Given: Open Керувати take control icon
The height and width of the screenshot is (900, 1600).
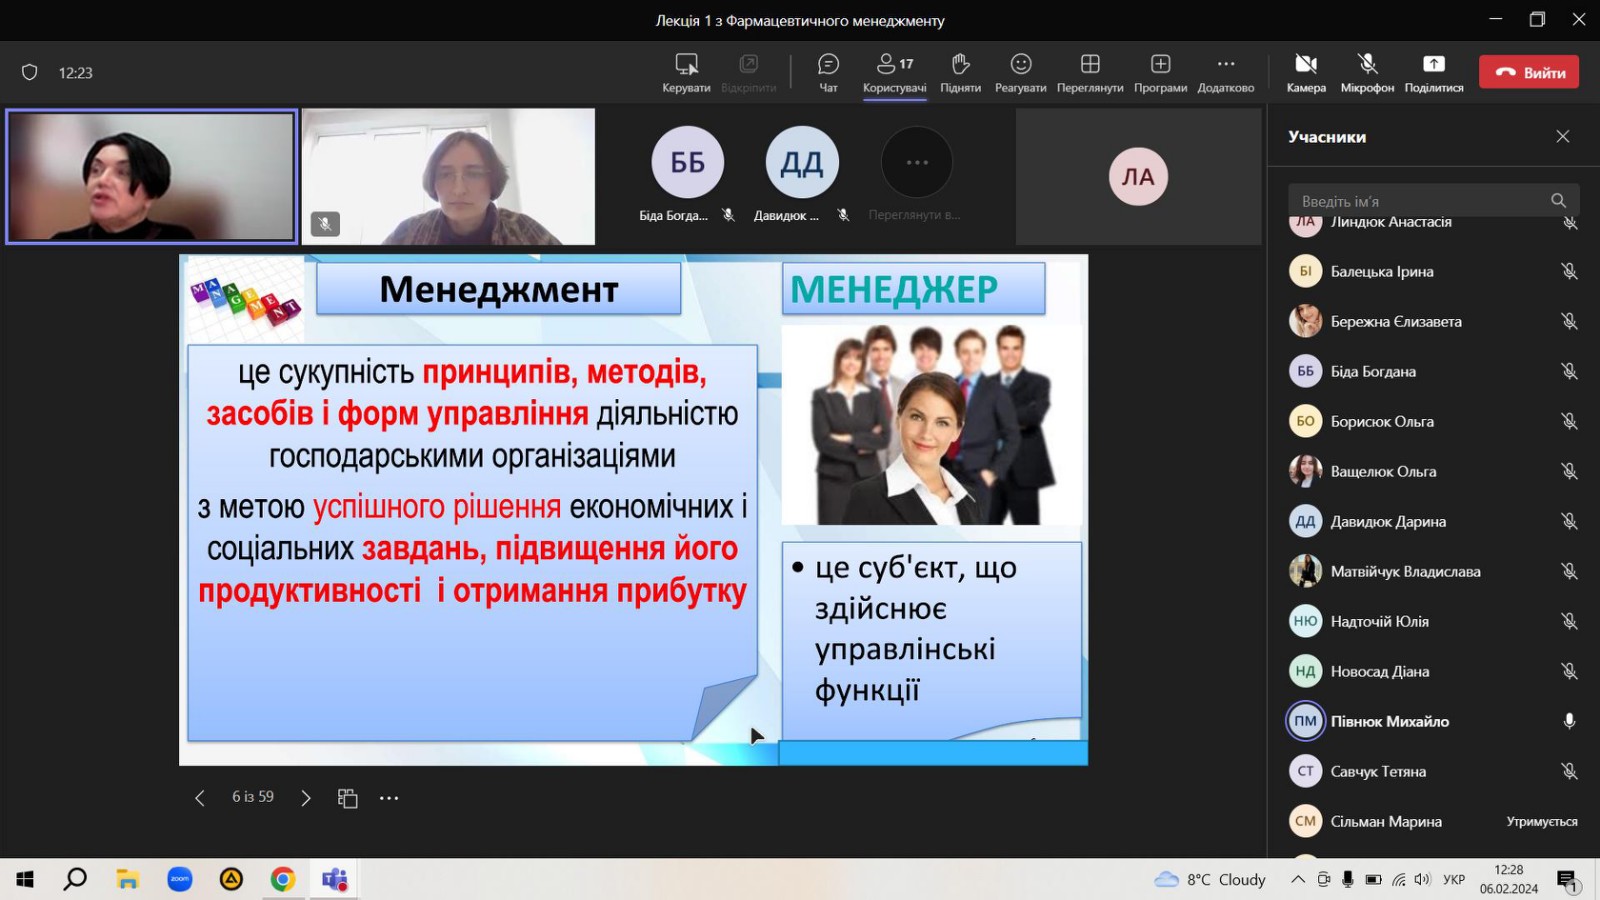Looking at the screenshot, I should tap(686, 72).
